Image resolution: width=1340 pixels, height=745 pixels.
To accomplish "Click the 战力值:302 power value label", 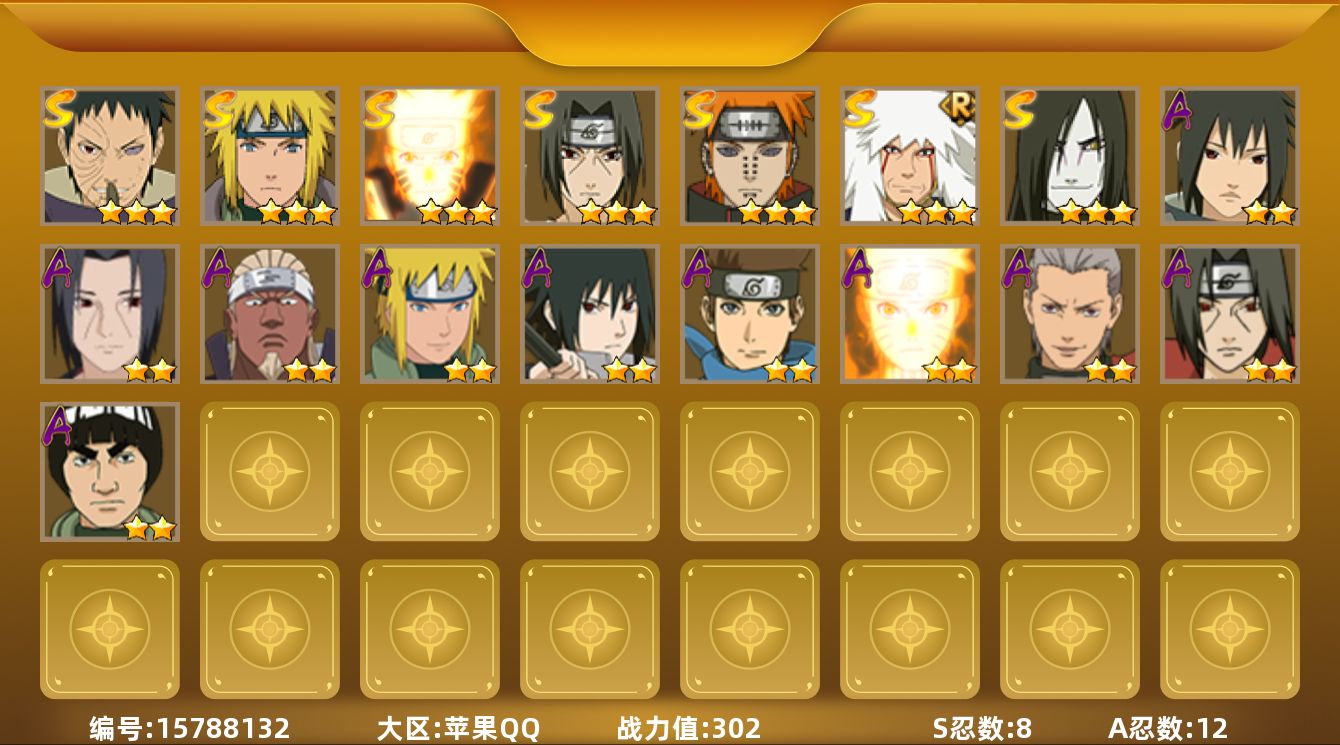I will coord(689,728).
